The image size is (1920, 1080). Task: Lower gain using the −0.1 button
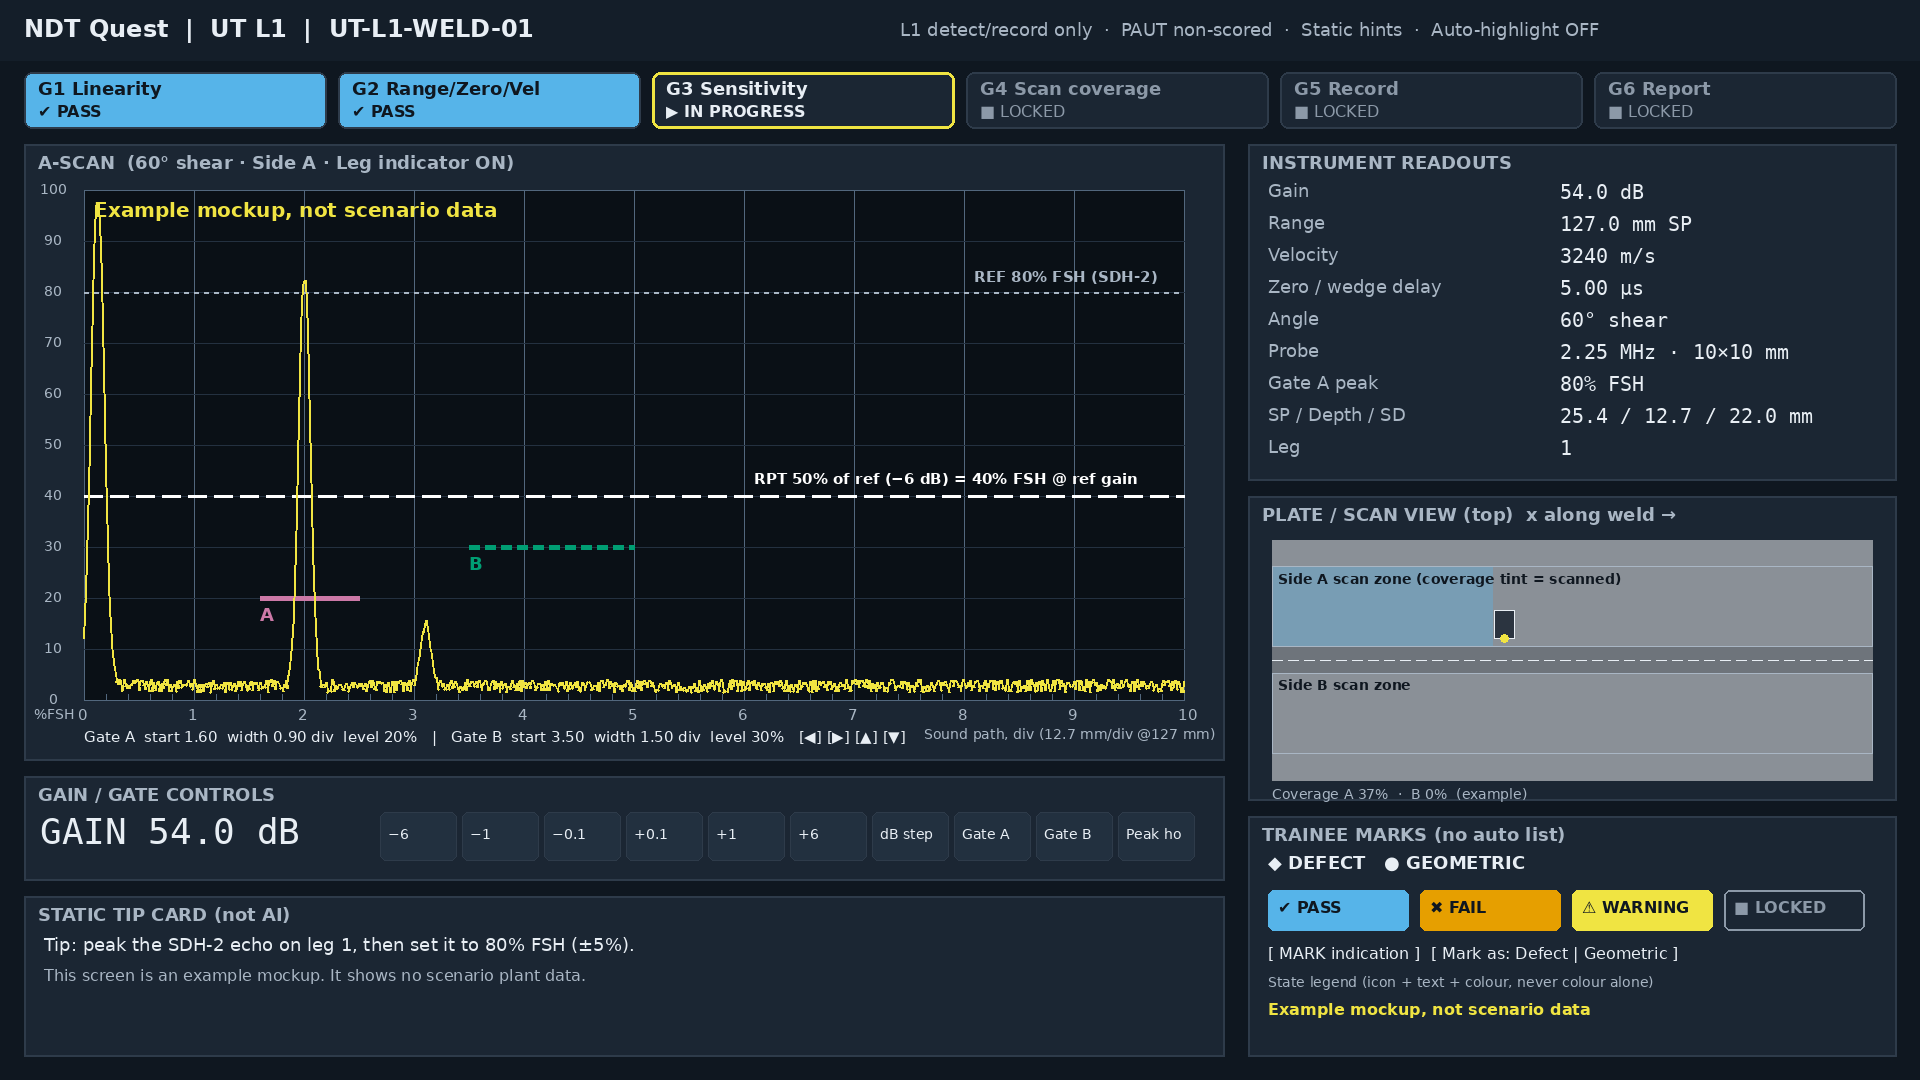point(582,836)
